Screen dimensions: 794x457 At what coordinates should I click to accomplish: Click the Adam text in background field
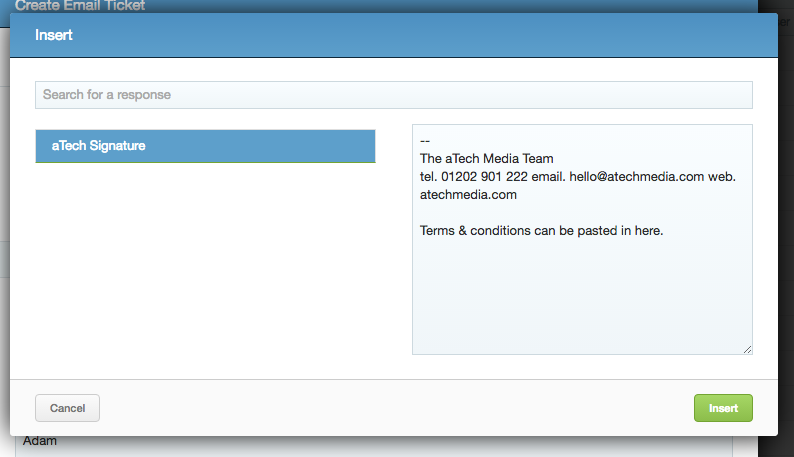point(39,441)
